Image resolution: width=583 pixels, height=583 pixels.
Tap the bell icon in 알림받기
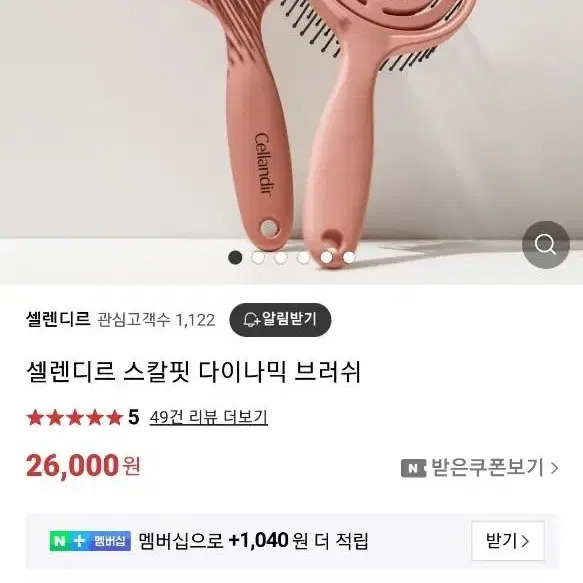point(251,320)
